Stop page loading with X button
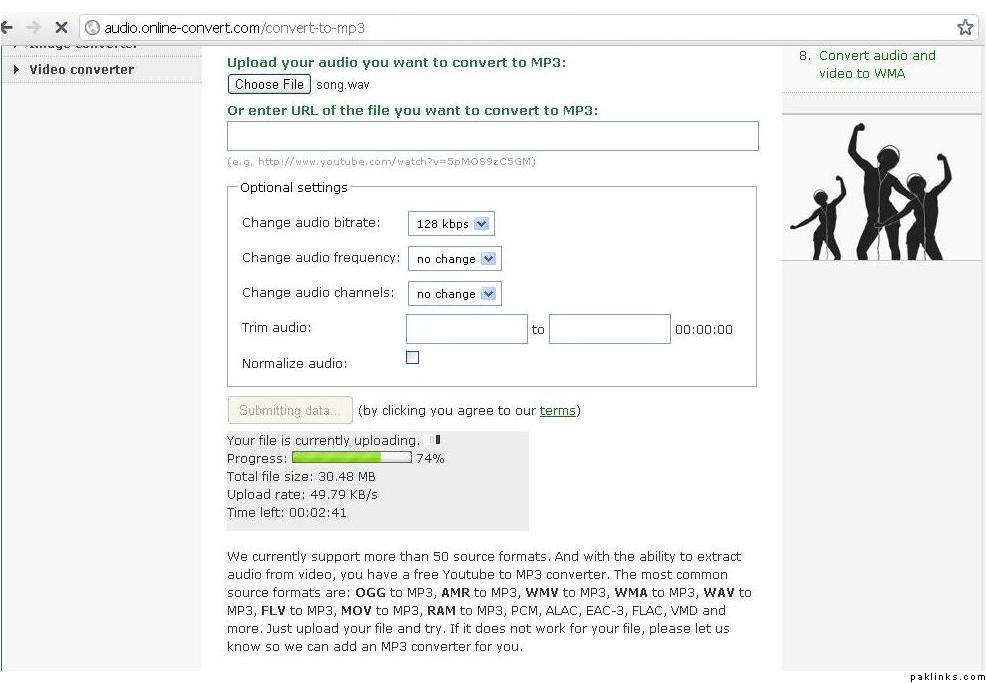Viewport: 986px width, 683px height. pos(60,28)
